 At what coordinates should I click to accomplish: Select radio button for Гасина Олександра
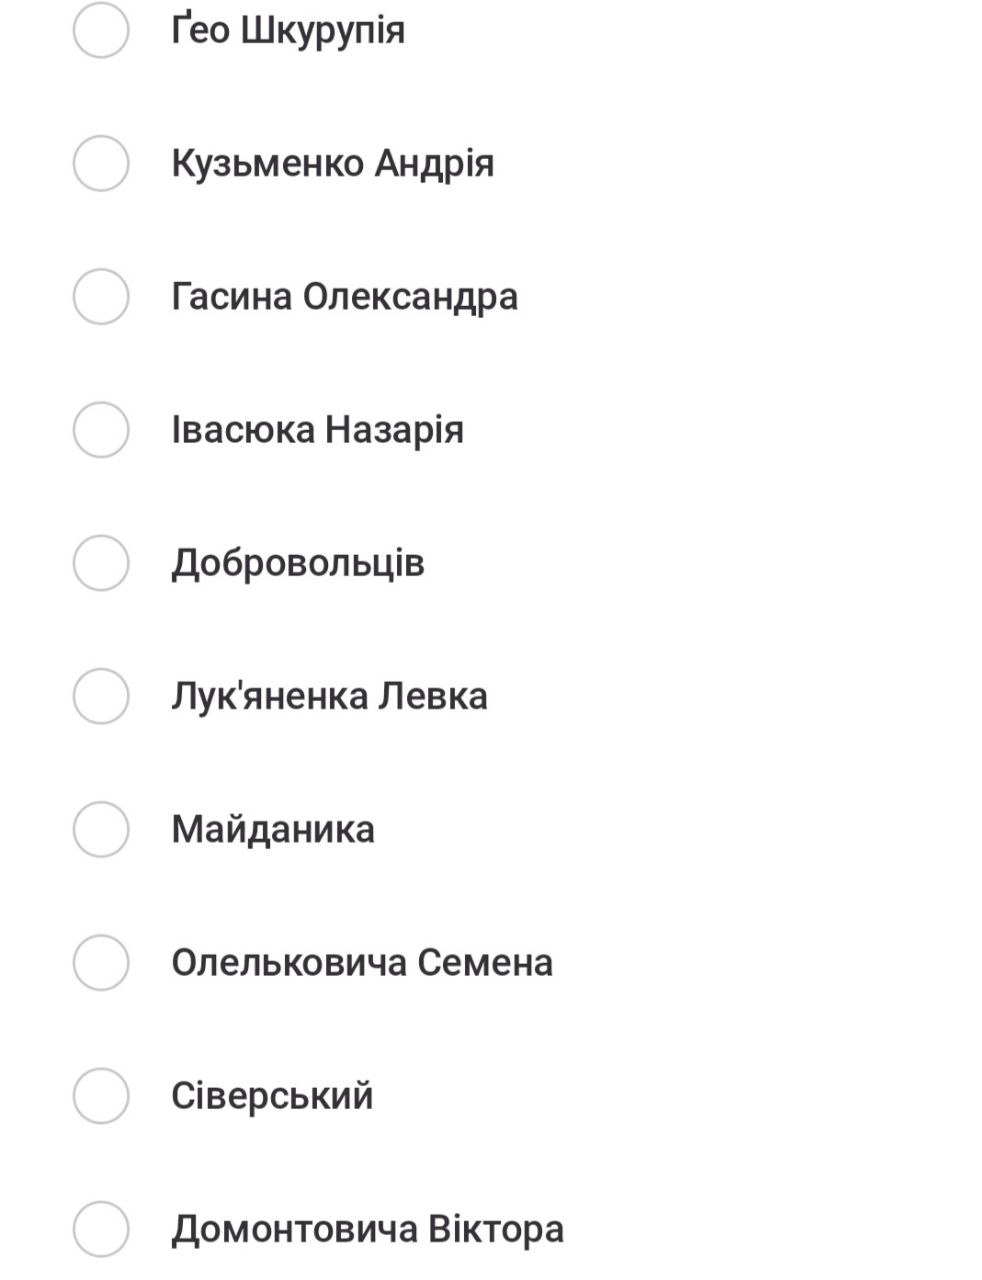[x=101, y=296]
